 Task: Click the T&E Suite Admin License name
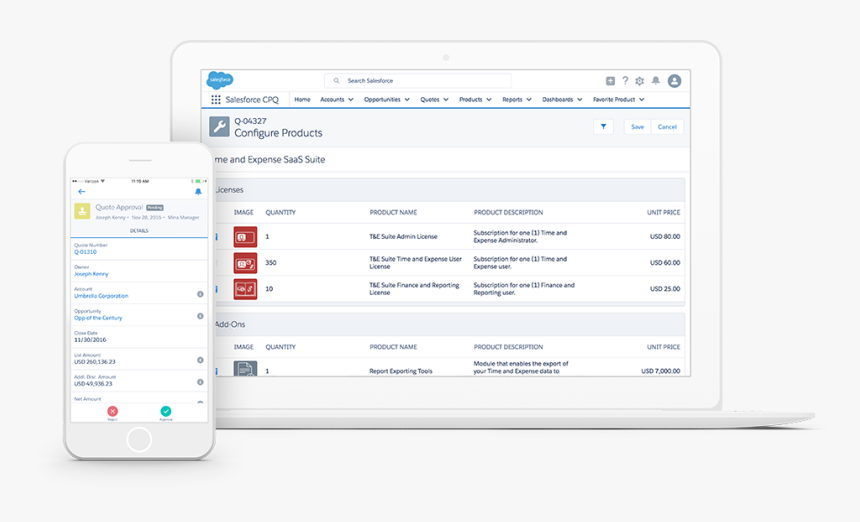click(x=403, y=237)
